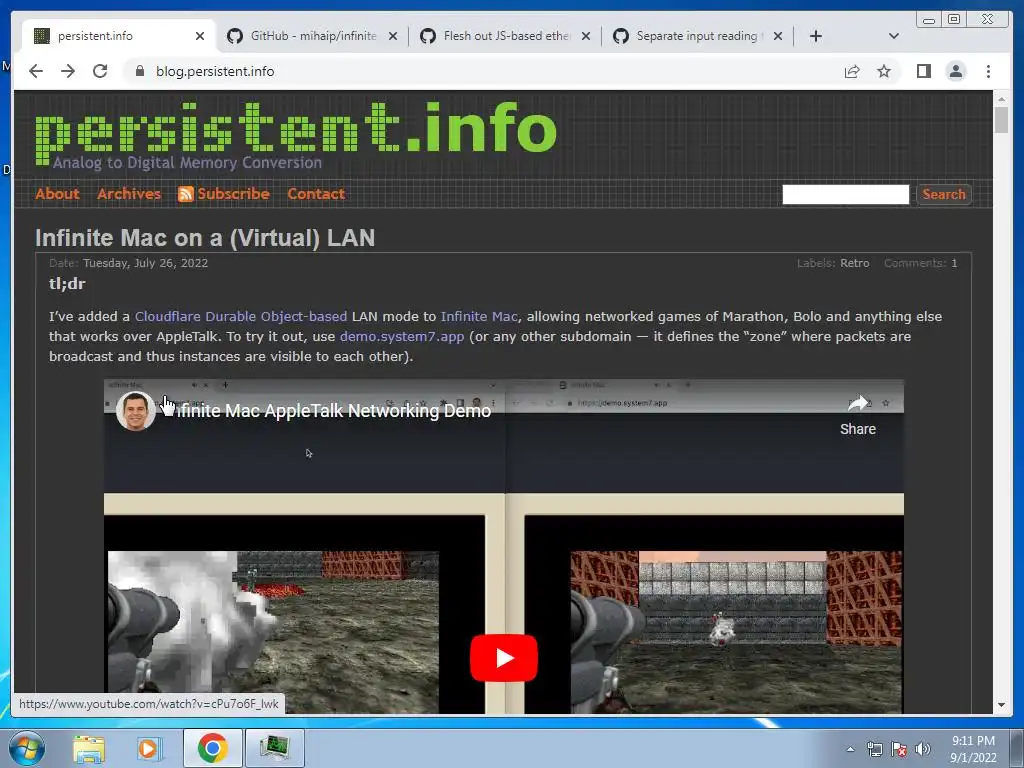Click the page vertical scrollbar thumb
Image resolution: width=1024 pixels, height=768 pixels.
[1001, 121]
